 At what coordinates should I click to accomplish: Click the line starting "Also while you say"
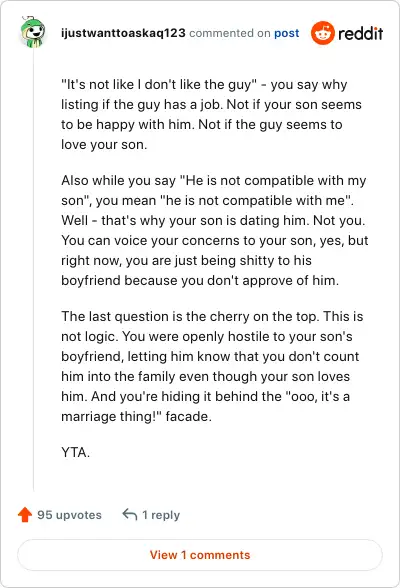point(214,180)
